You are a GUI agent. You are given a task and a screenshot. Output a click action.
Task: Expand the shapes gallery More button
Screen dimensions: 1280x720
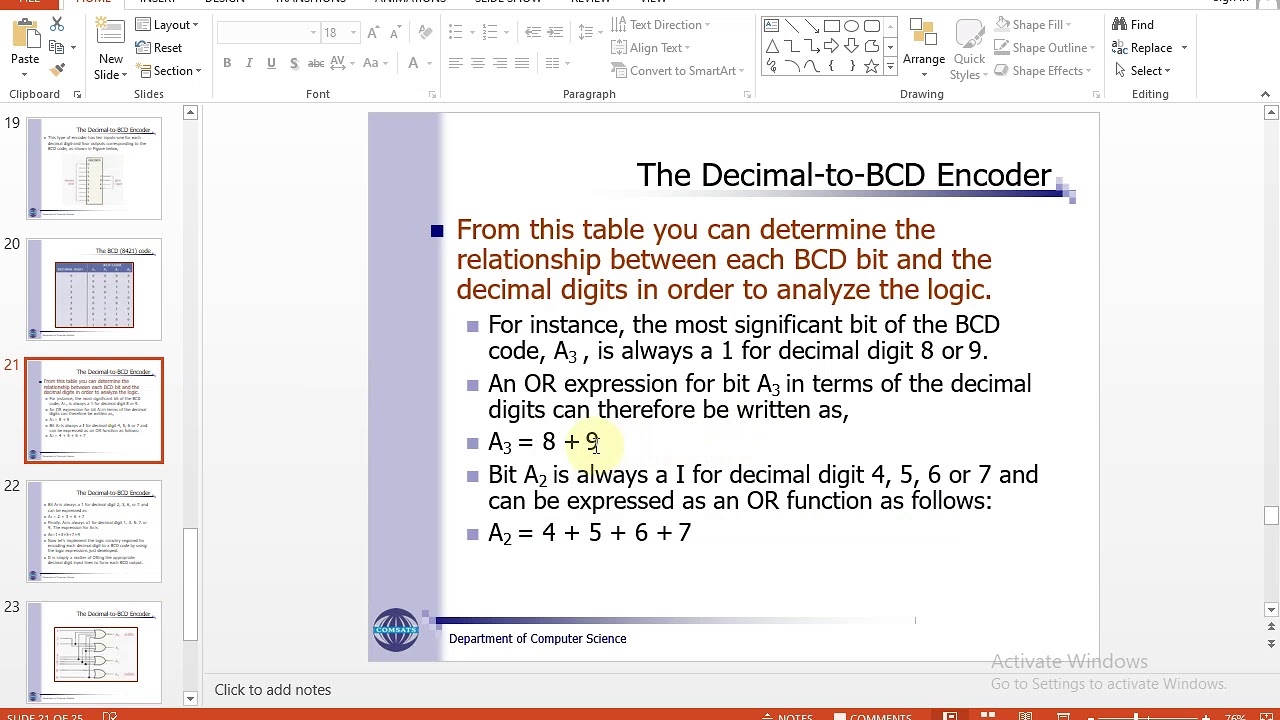[x=889, y=67]
